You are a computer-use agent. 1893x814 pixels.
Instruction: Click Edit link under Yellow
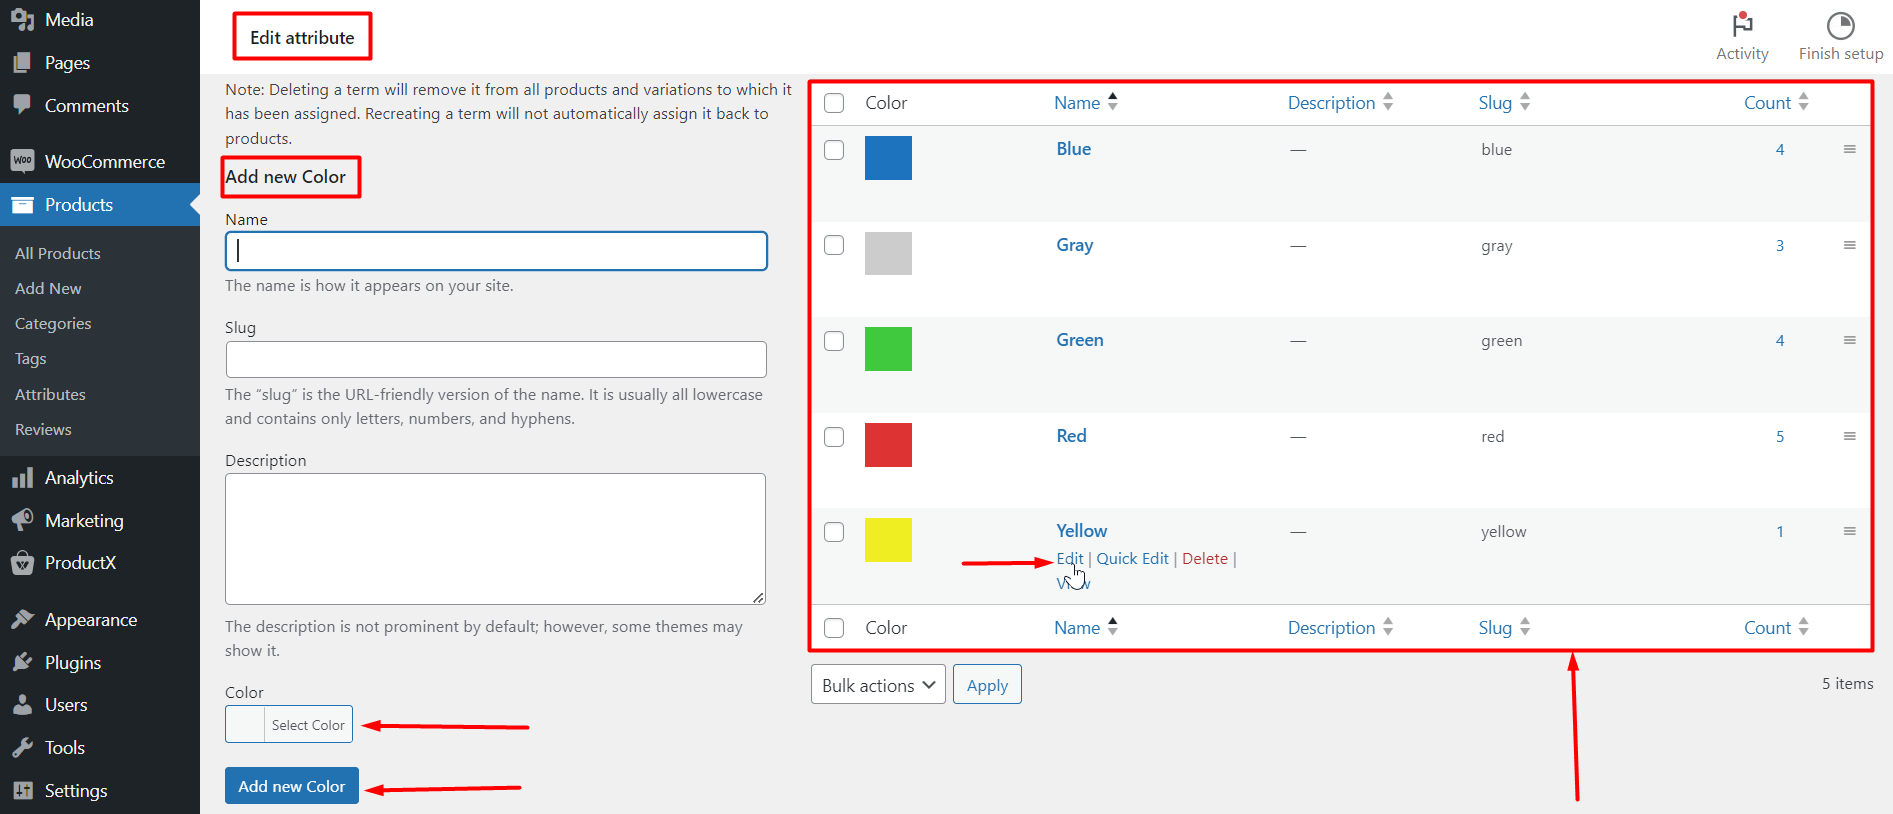[1070, 558]
